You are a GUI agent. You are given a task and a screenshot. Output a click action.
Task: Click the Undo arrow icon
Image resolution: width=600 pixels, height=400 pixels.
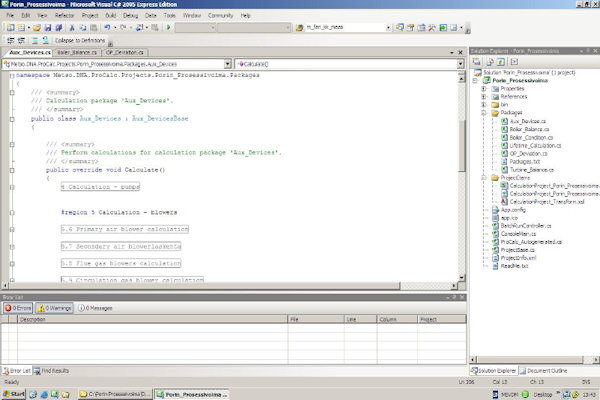click(x=107, y=28)
